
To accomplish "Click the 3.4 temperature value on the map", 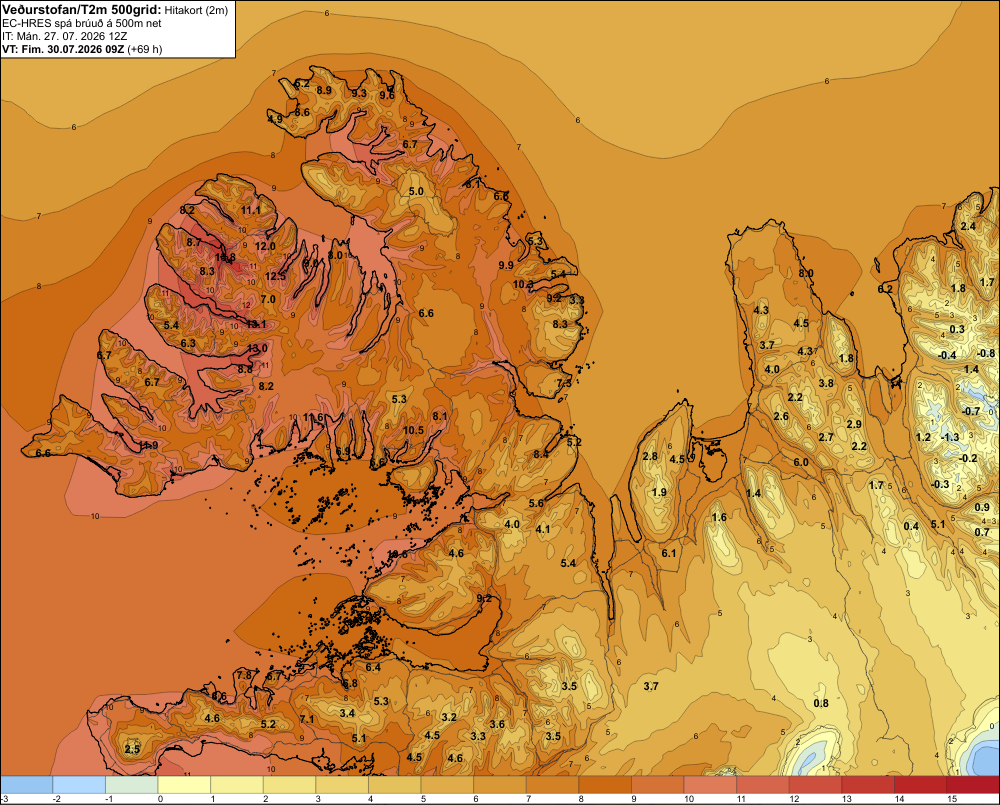I will pos(347,713).
